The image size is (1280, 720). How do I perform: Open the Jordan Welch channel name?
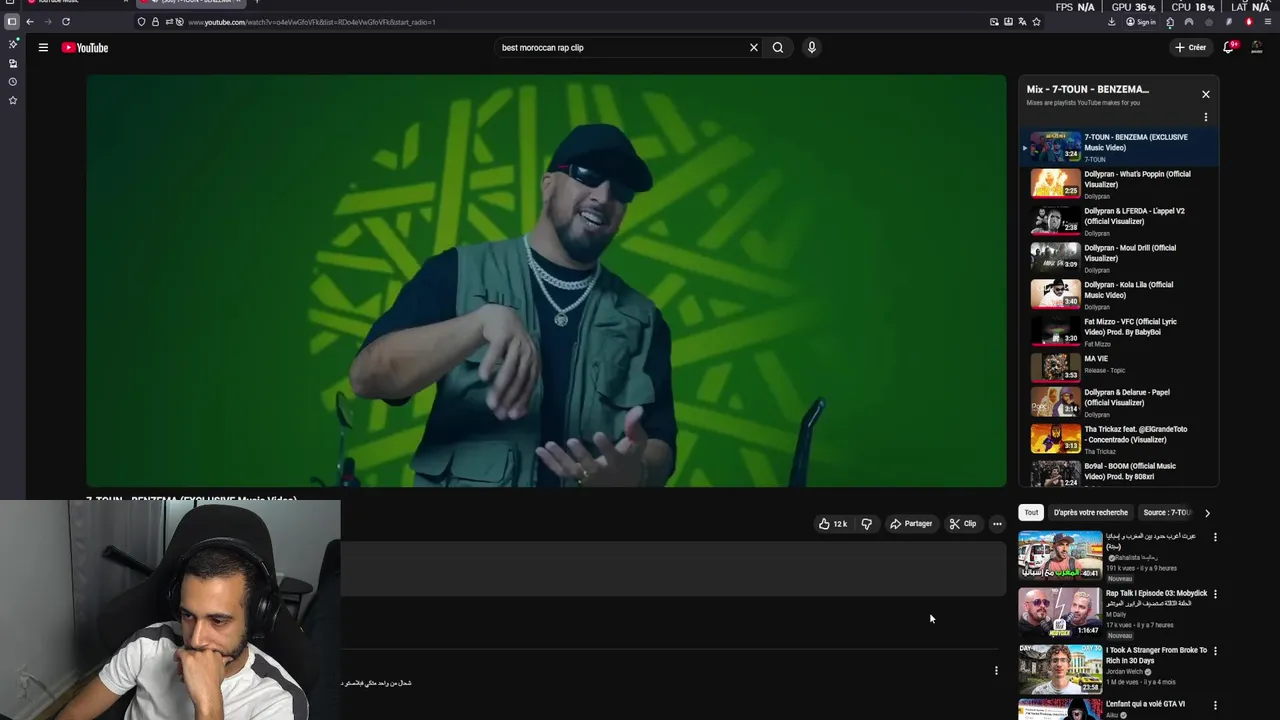coord(1124,671)
